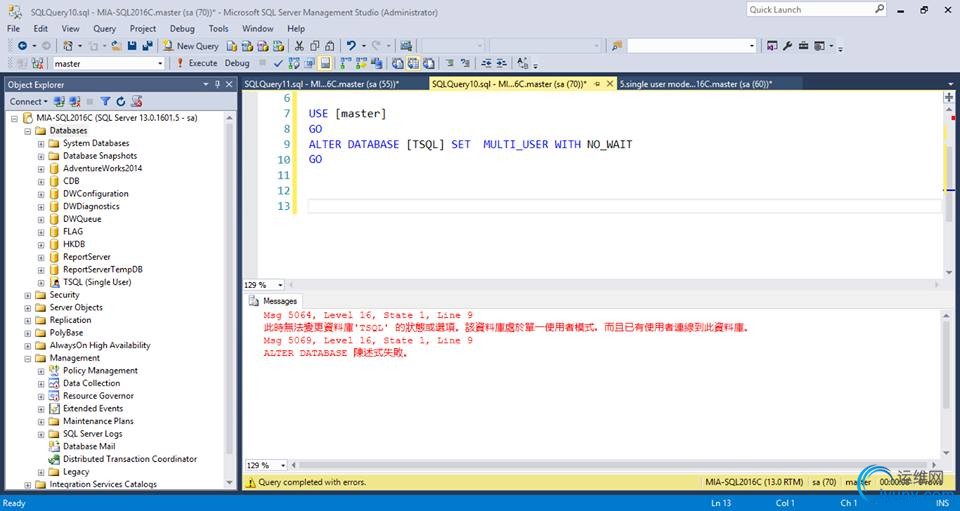Screen dimensions: 960x511
Task: Expand the System Databases node
Action: pyautogui.click(x=41, y=144)
